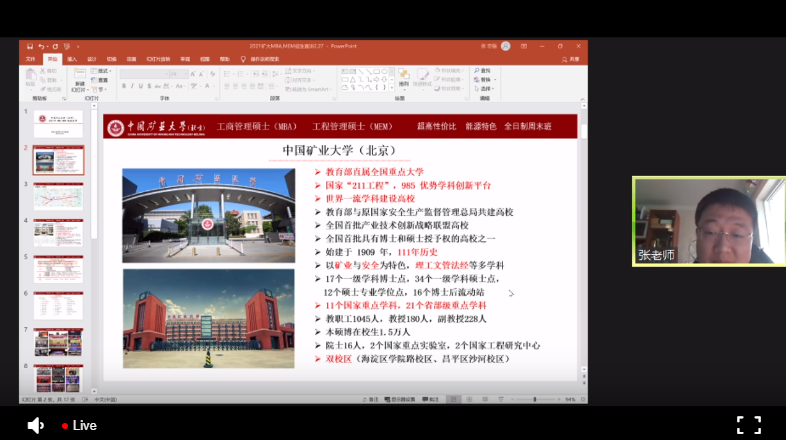Convert to SmartArt icon
The width and height of the screenshot is (786, 440).
pyautogui.click(x=288, y=89)
